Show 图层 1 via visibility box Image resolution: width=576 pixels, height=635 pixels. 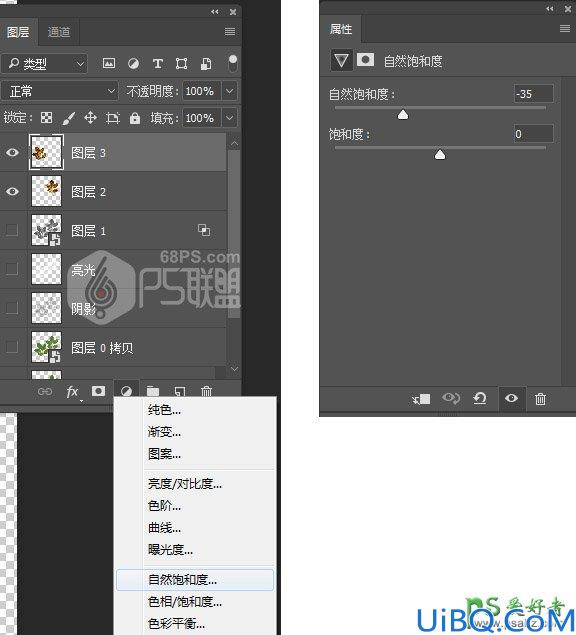click(x=12, y=230)
